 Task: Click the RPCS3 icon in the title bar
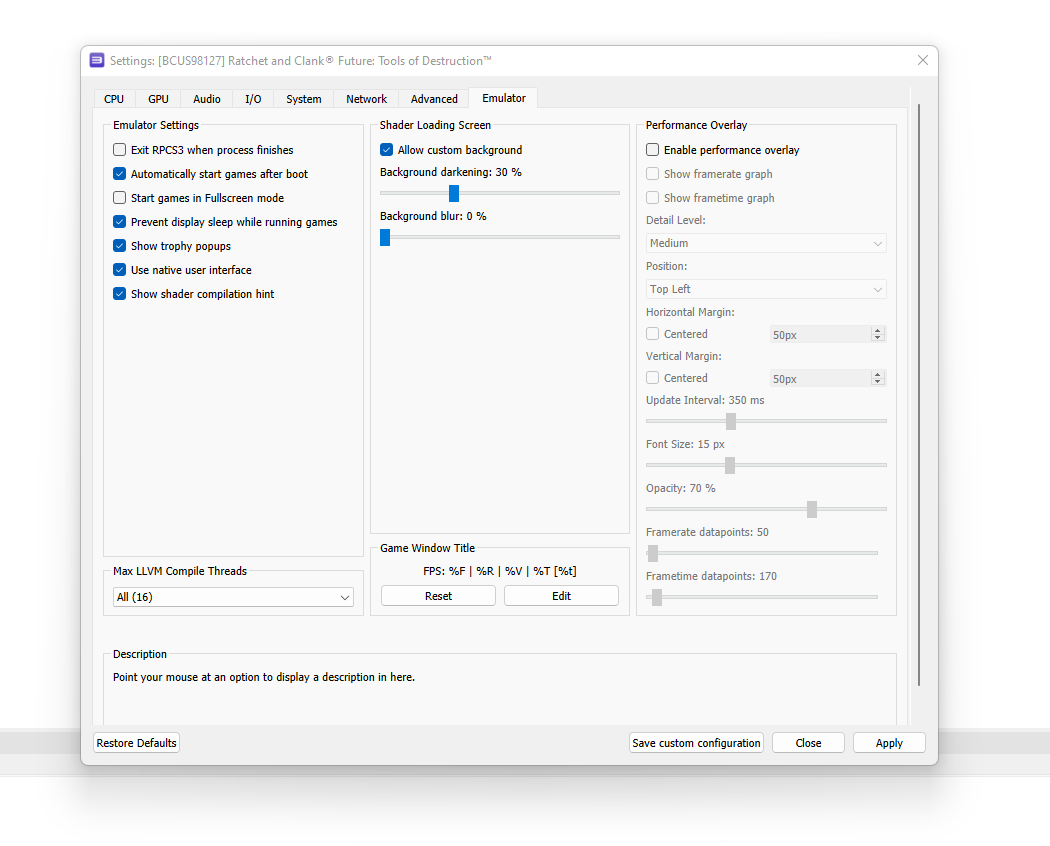coord(96,60)
